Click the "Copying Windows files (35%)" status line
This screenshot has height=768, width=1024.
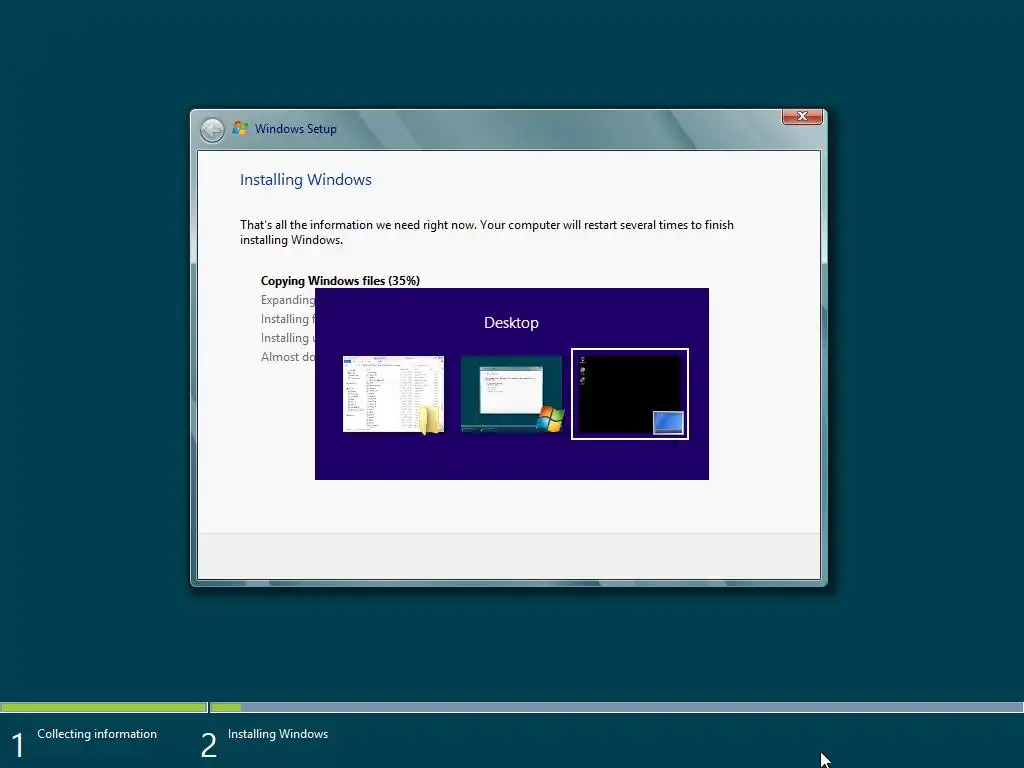pos(340,281)
